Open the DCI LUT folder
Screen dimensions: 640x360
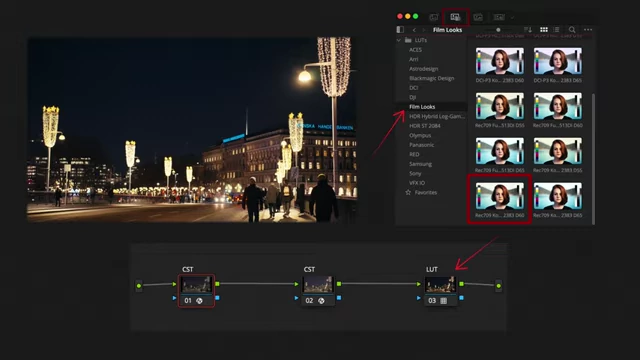pyautogui.click(x=413, y=88)
